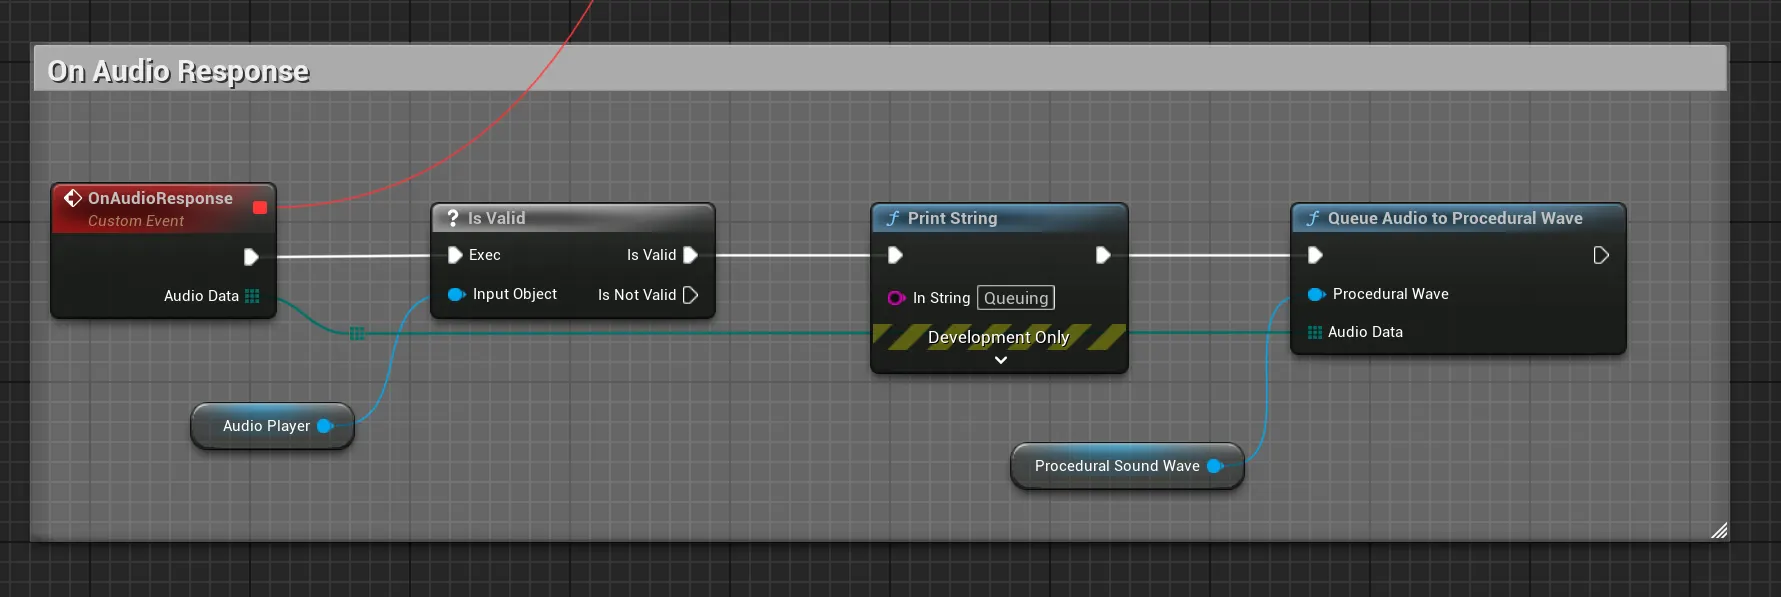Edit the In String 'Queuing' text field
This screenshot has height=597, width=1781.
click(1016, 298)
